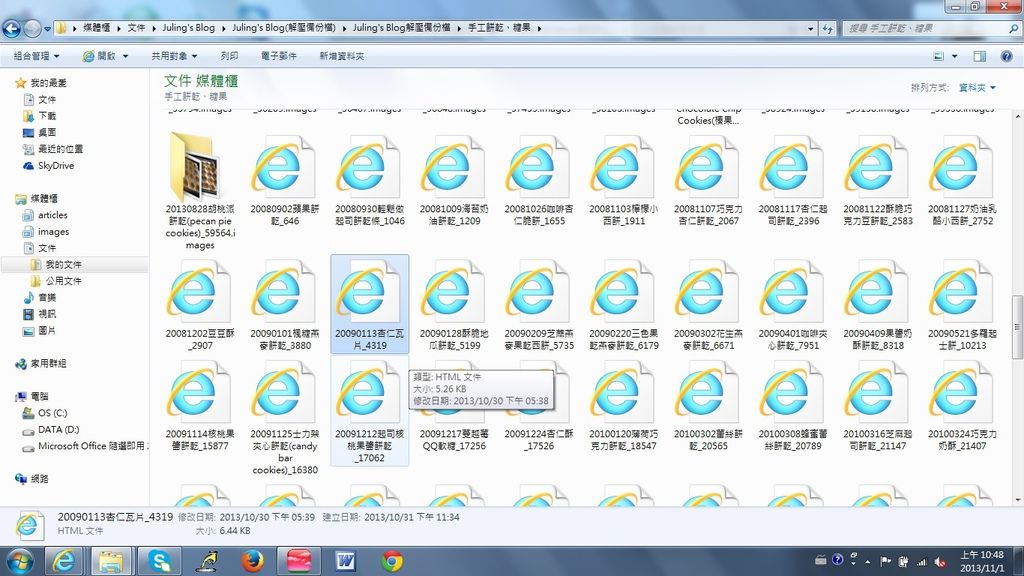The width and height of the screenshot is (1024, 576).
Task: Select the HTML file 20081009 ending _1209
Action: 455,182
